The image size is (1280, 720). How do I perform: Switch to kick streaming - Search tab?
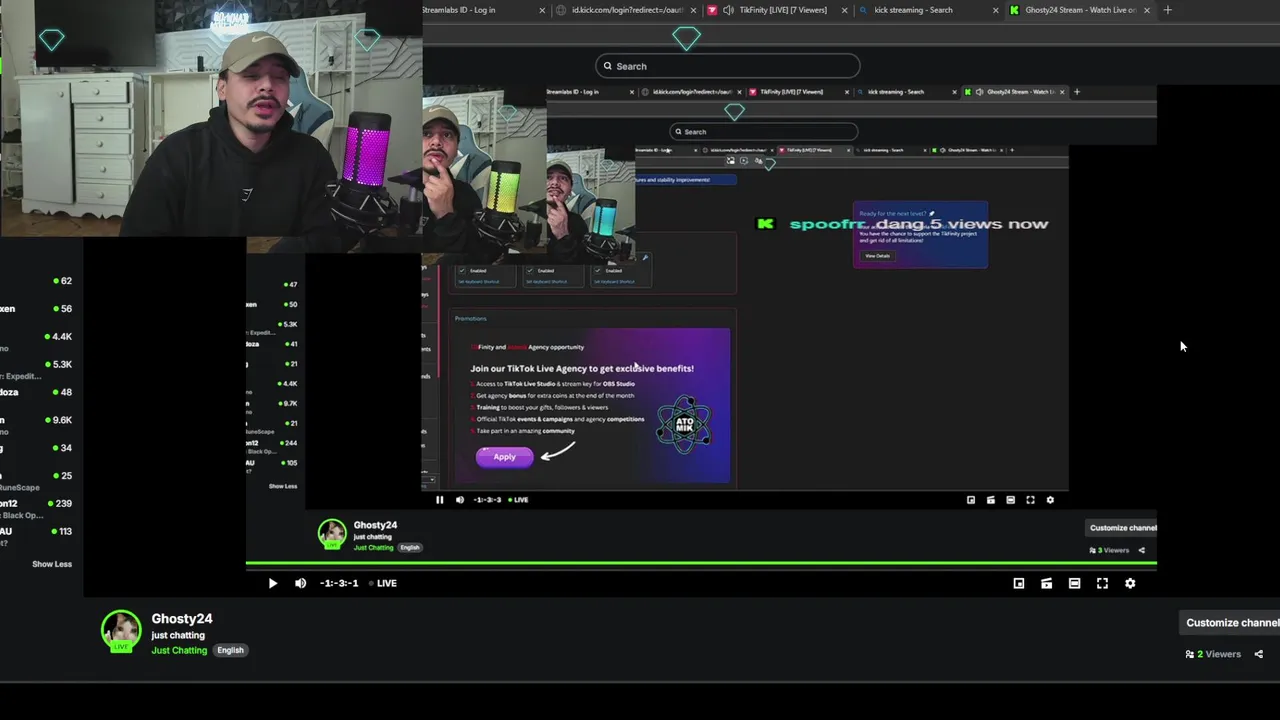pyautogui.click(x=913, y=10)
